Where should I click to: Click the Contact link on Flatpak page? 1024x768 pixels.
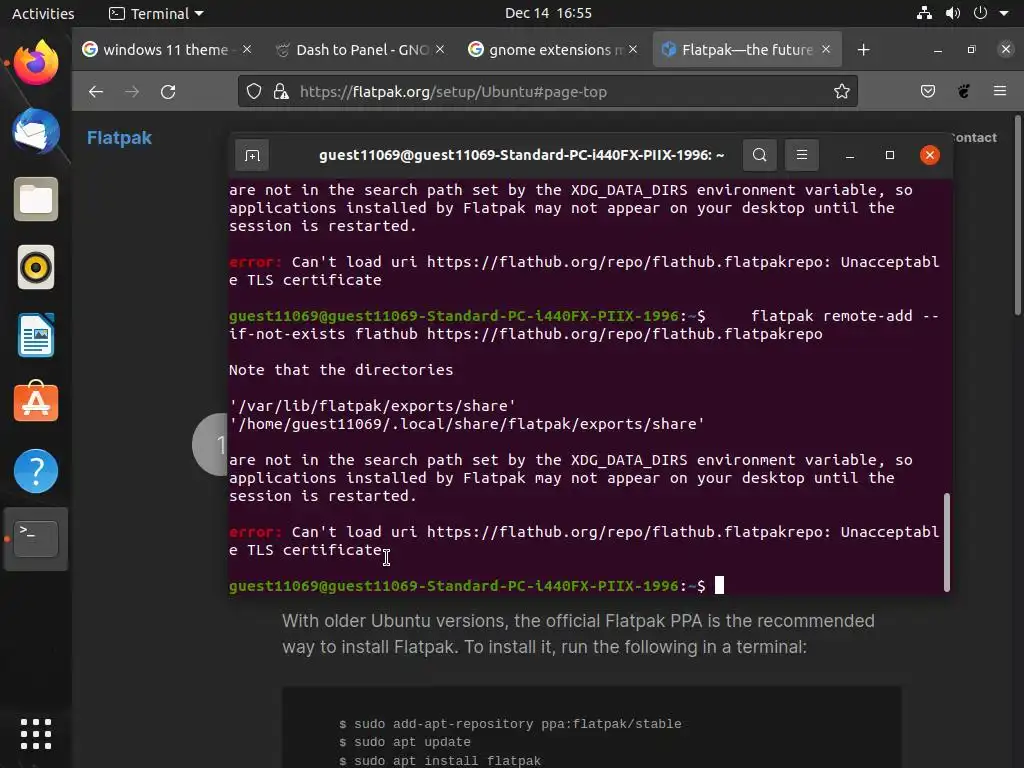[x=975, y=138]
